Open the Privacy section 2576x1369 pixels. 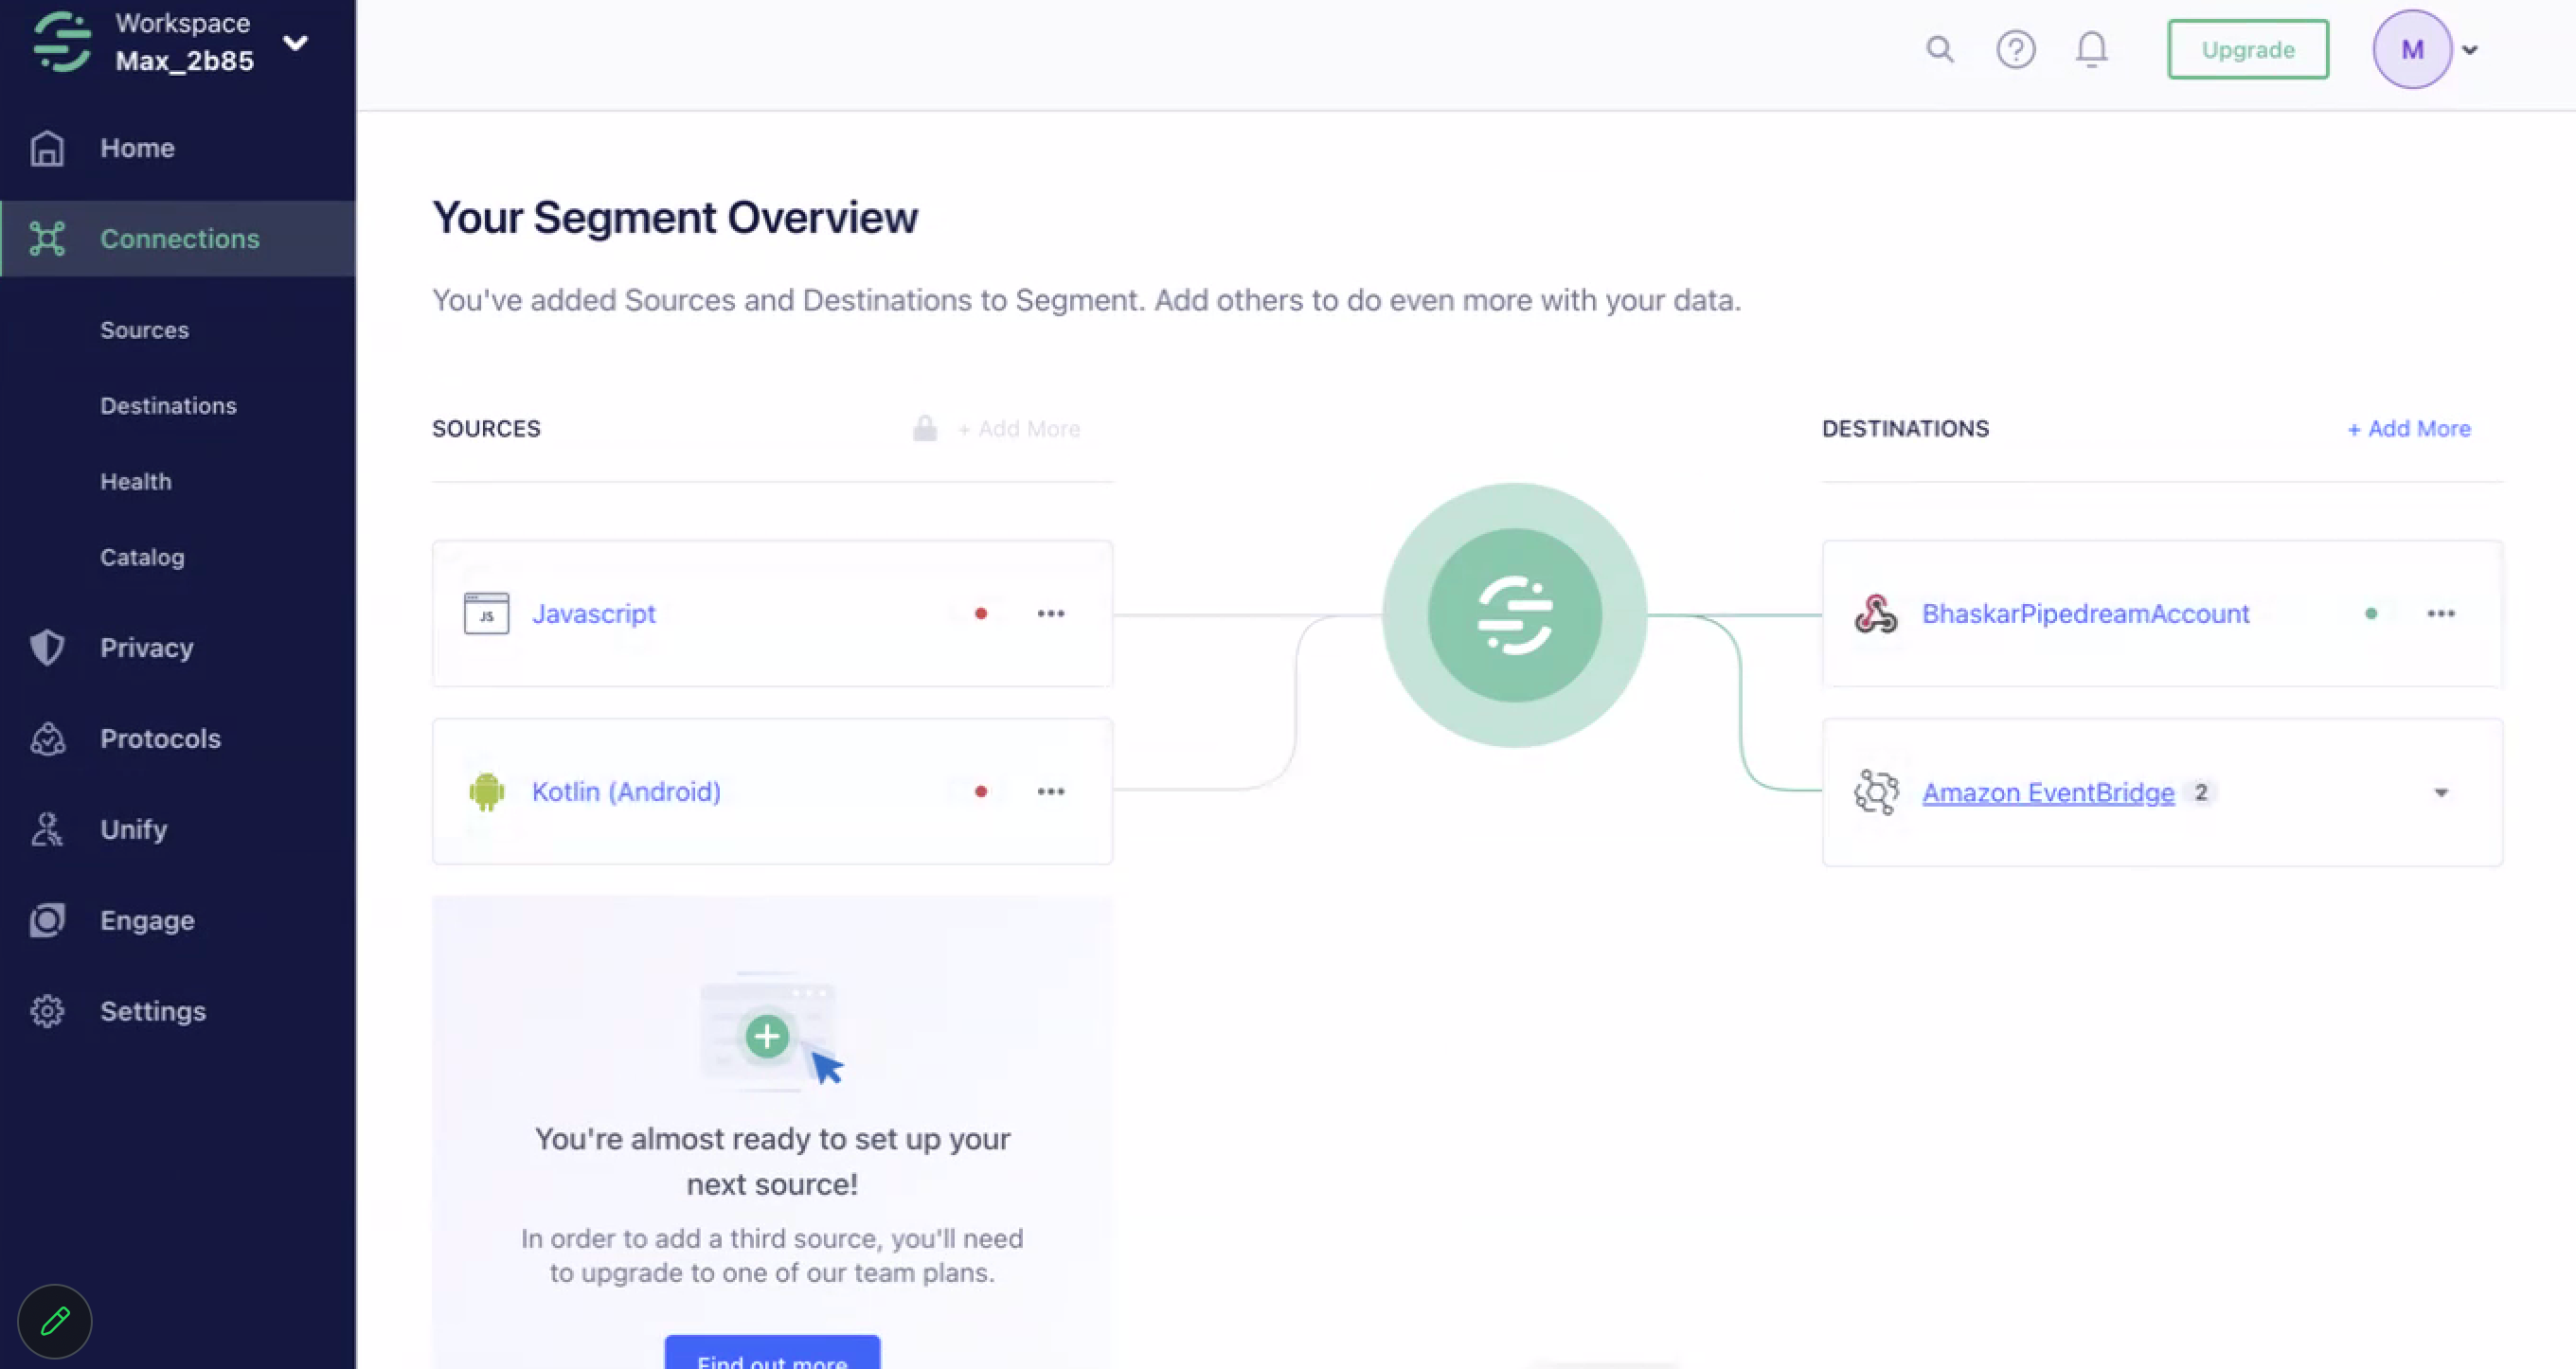[147, 648]
